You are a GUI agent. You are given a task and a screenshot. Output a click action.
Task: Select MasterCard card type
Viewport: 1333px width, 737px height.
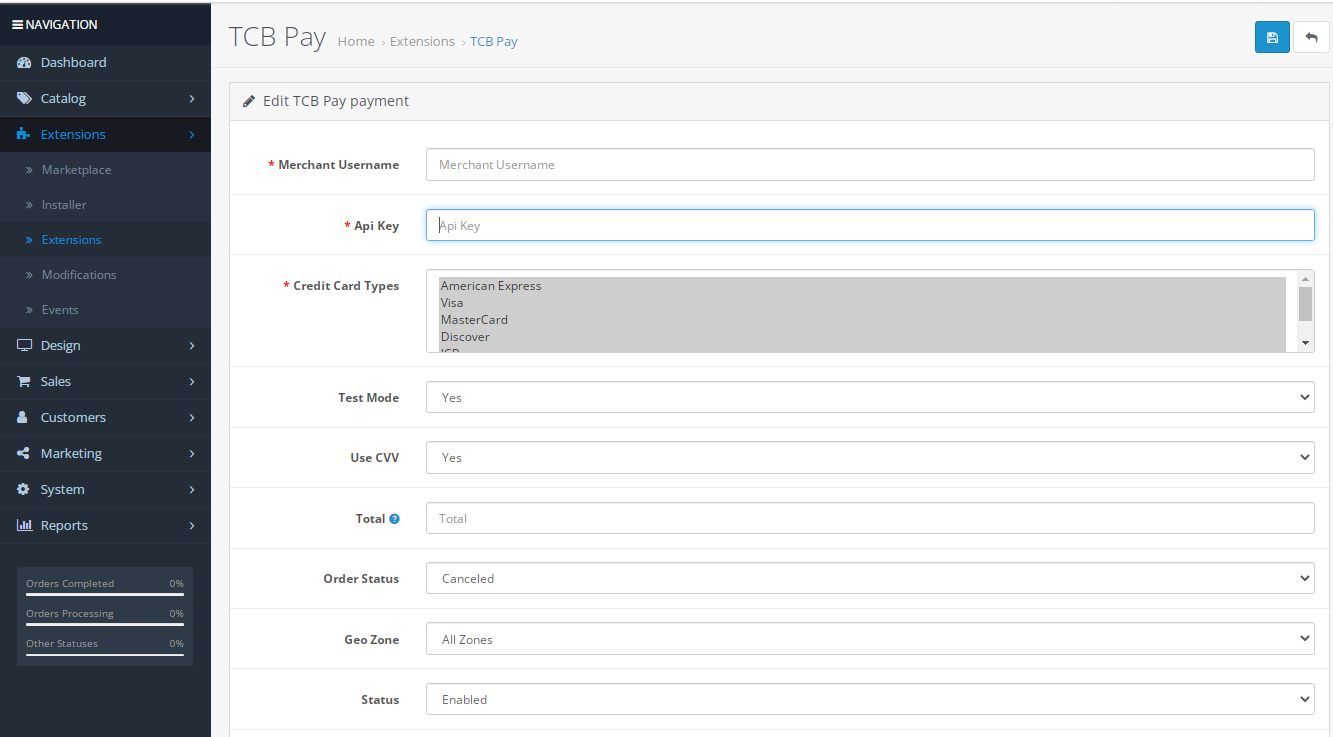[862, 320]
